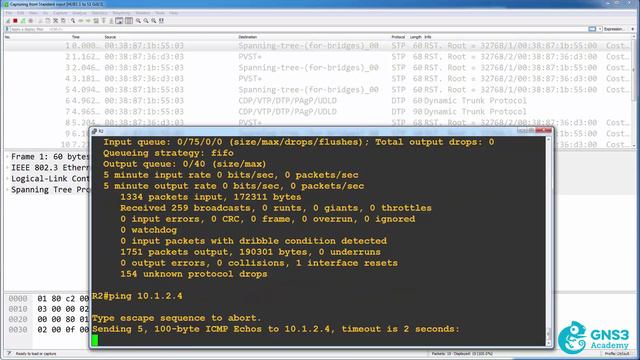Select packet 6 Dynamic Trunk Protocol length 60
640x360 pixels.
point(318,101)
